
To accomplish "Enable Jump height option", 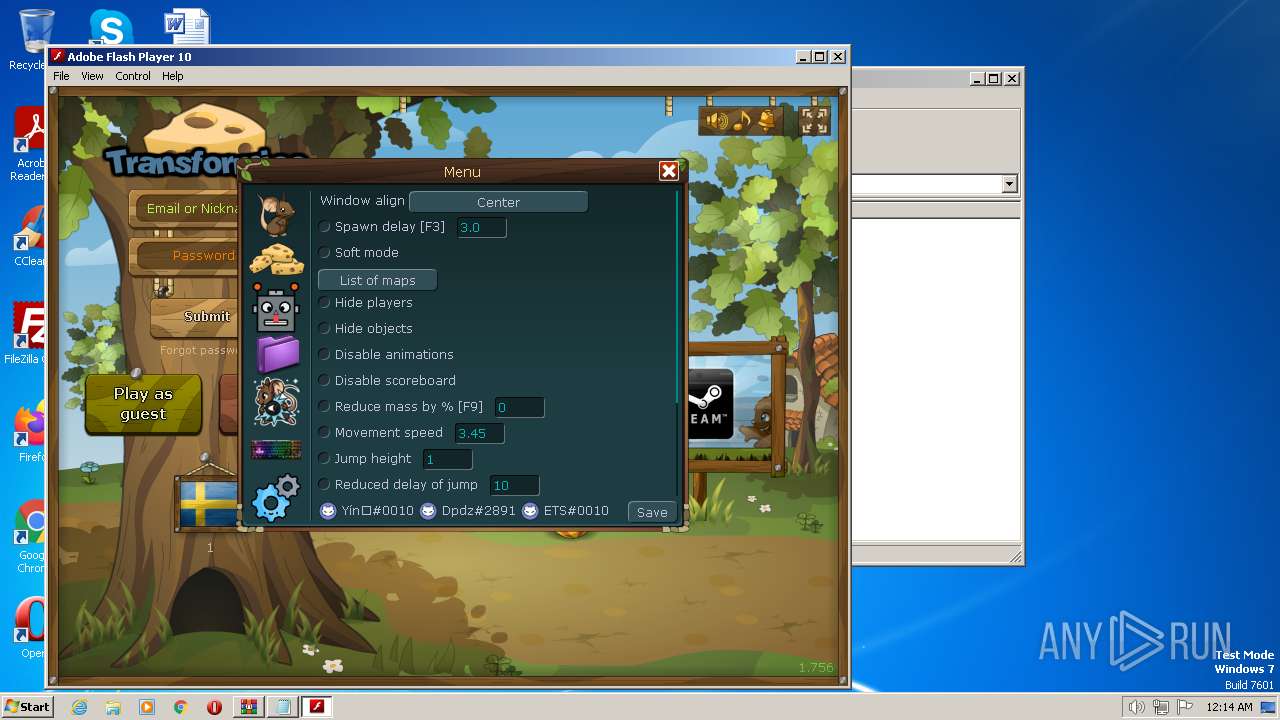I will pos(325,459).
